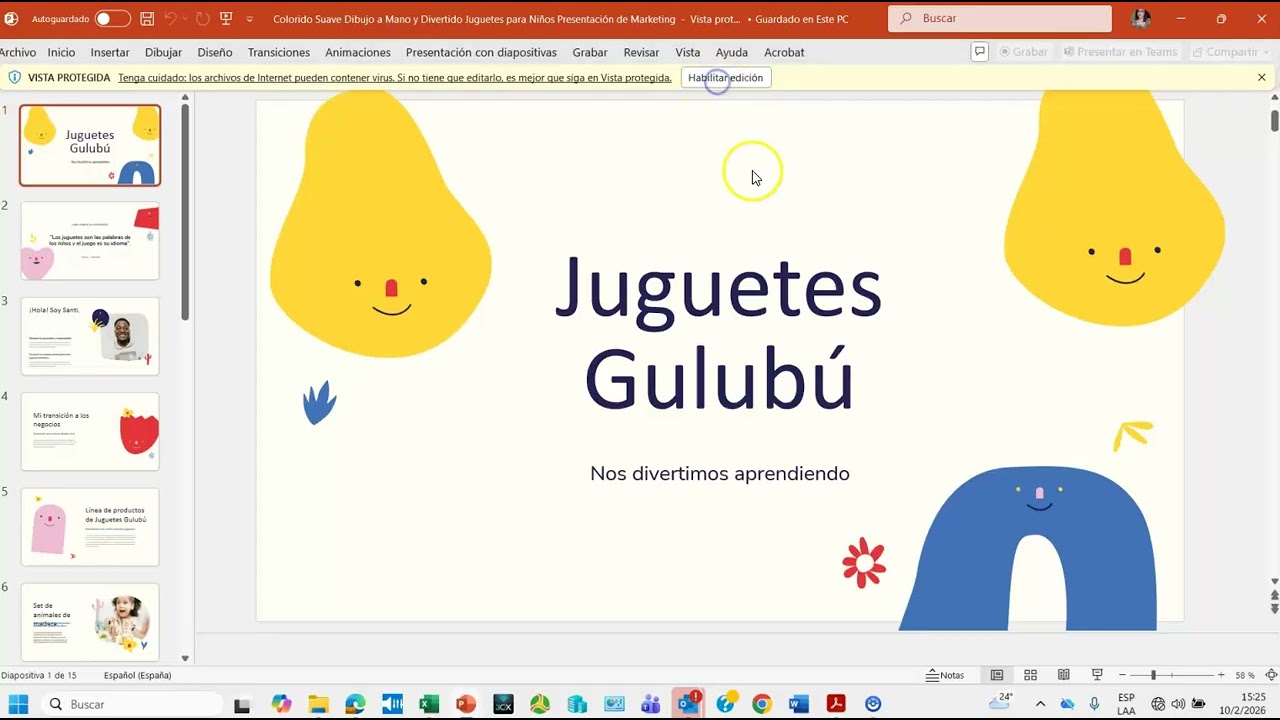Open the Vista tab
The width and height of the screenshot is (1280, 720).
[688, 52]
